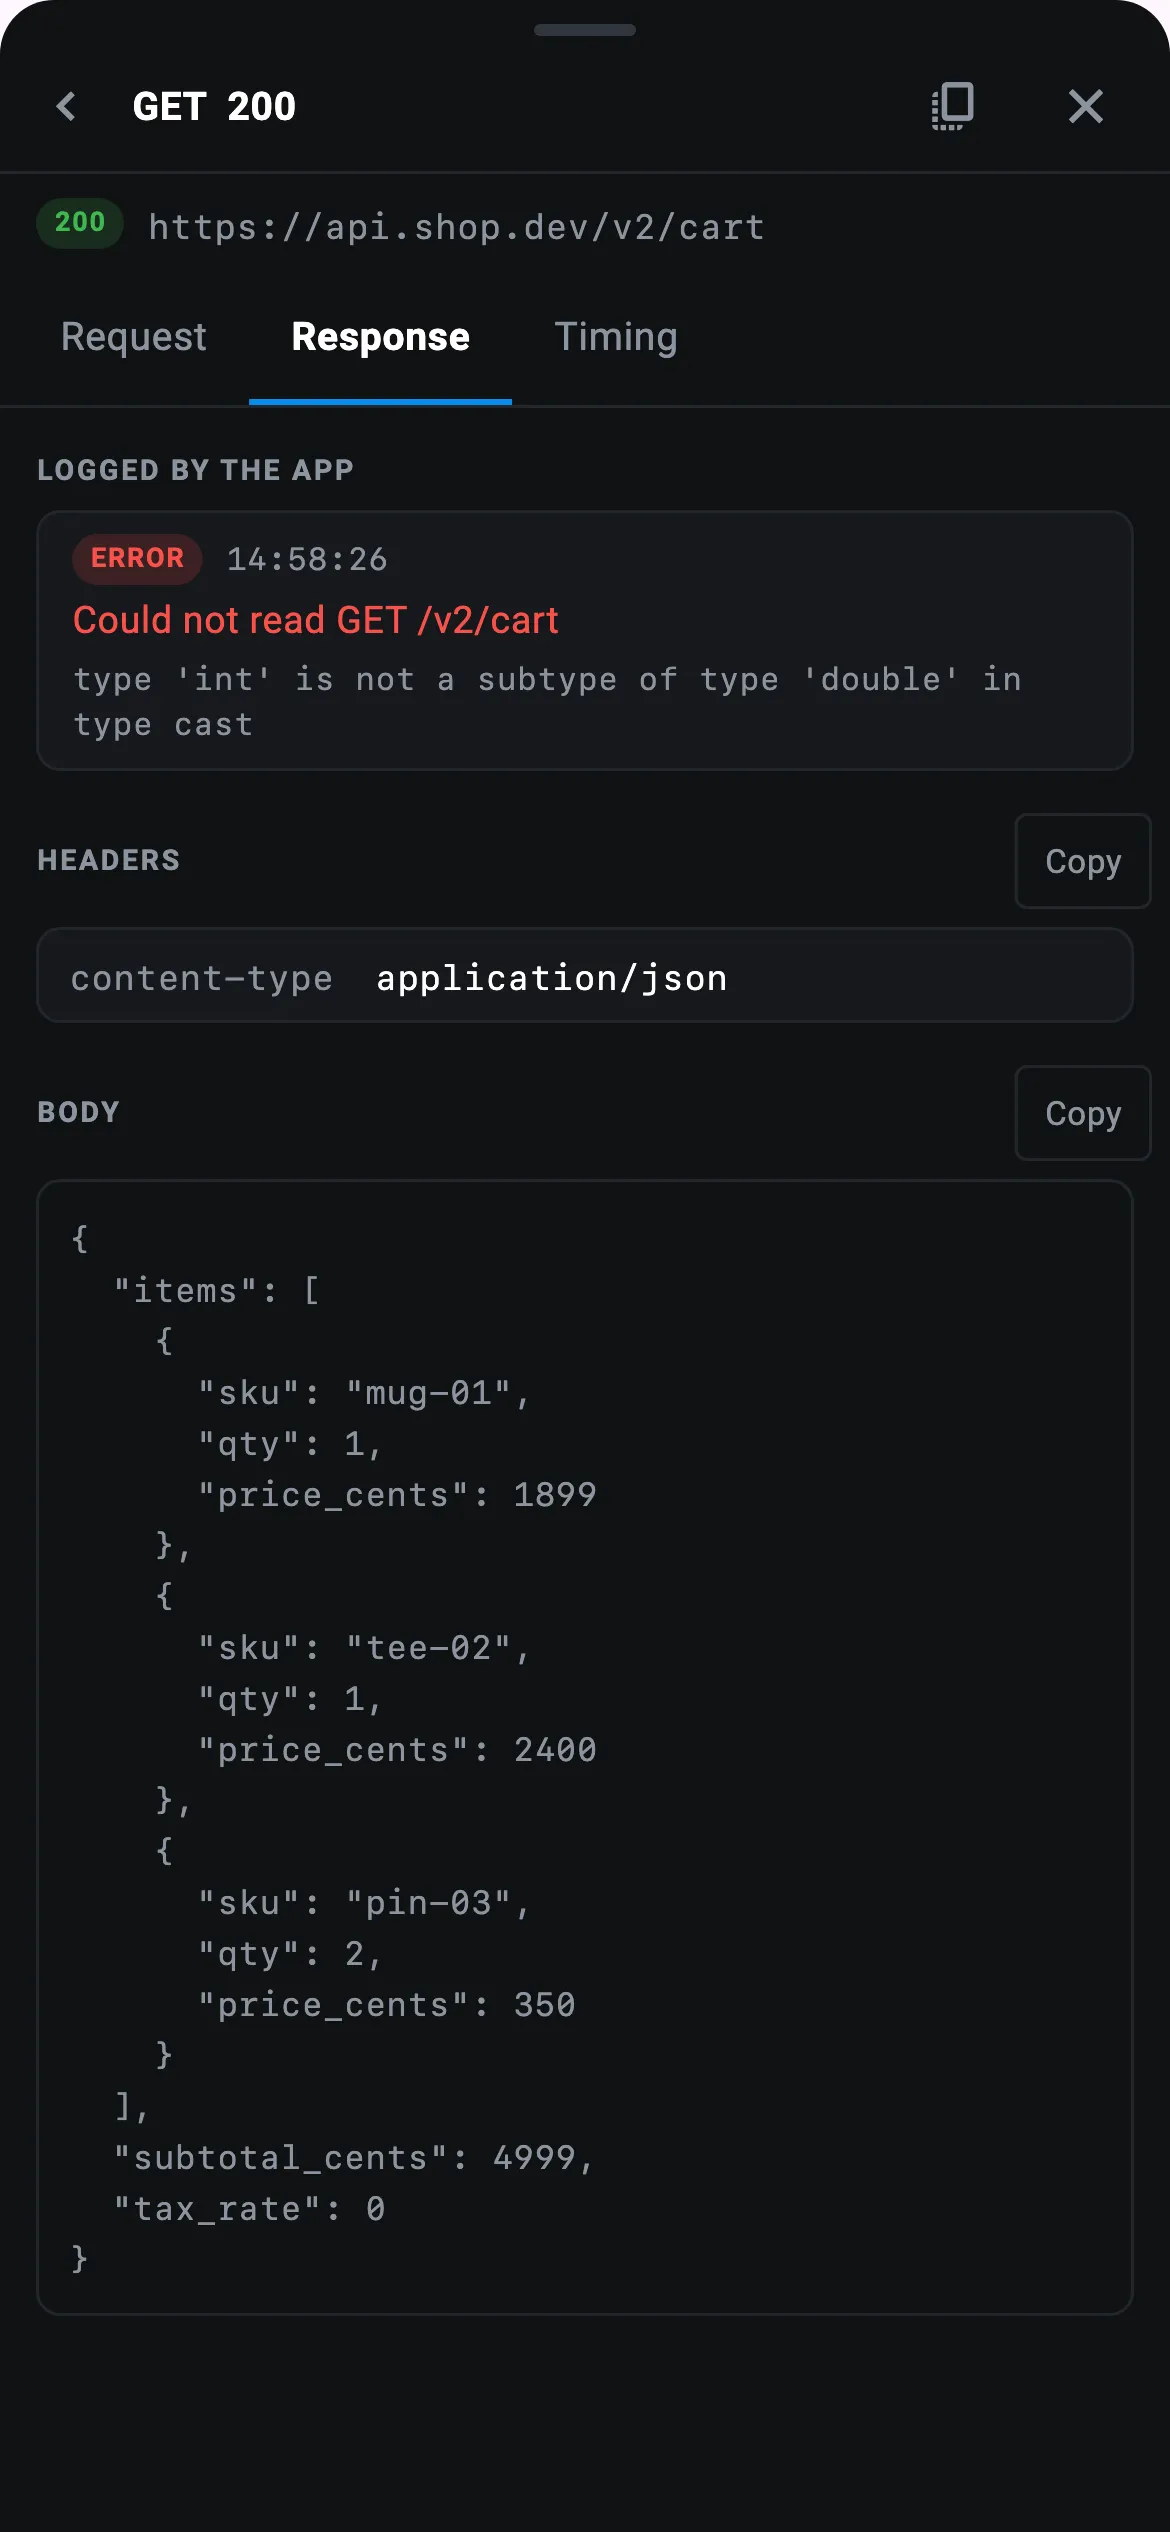The image size is (1170, 2532).
Task: Copy the response body
Action: [x=1083, y=1113]
